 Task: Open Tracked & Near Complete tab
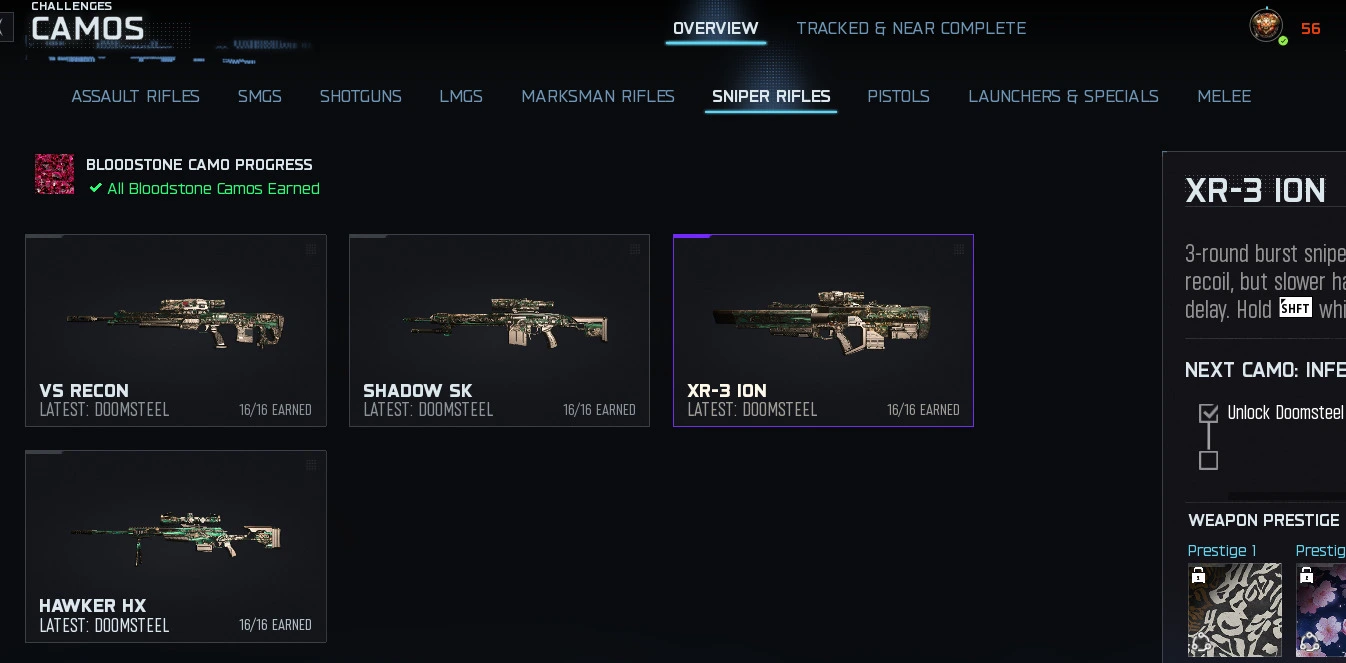click(x=911, y=28)
